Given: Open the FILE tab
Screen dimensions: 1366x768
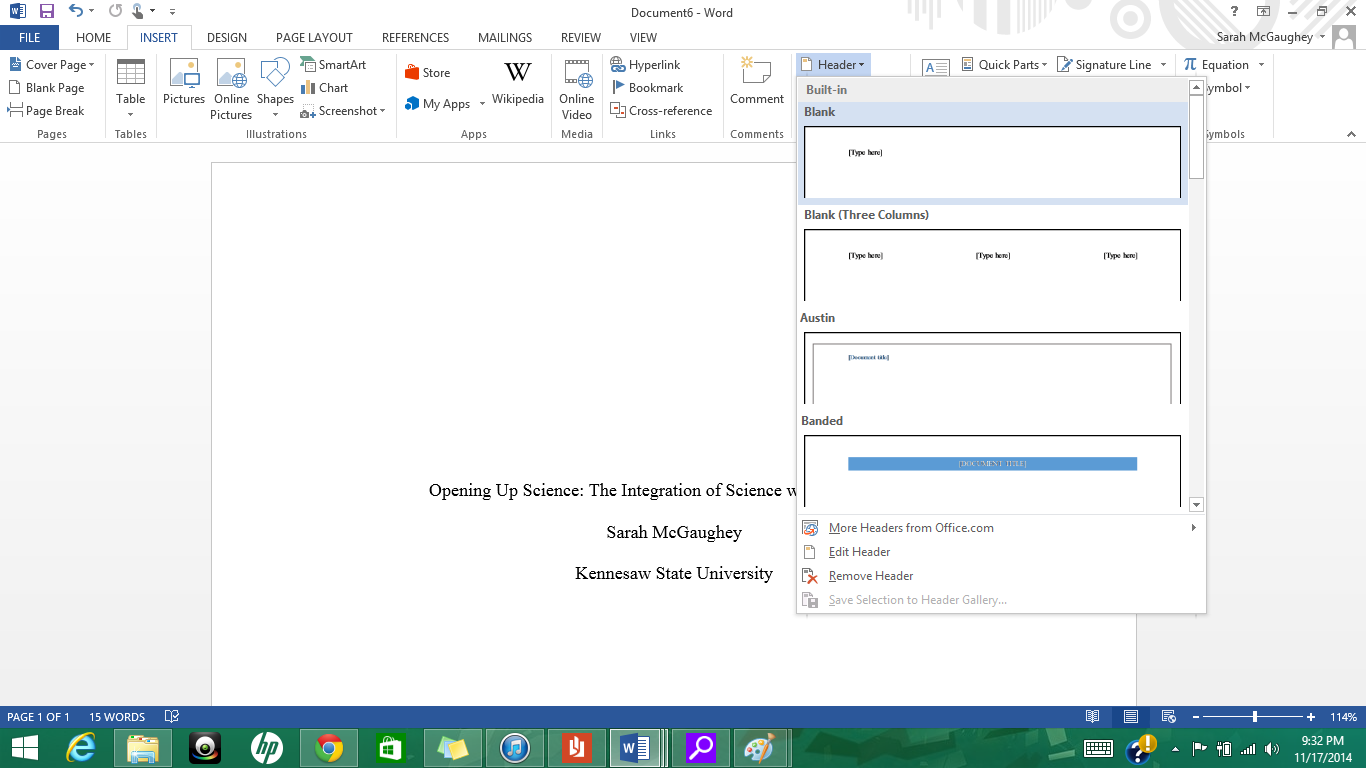Looking at the screenshot, I should point(29,38).
